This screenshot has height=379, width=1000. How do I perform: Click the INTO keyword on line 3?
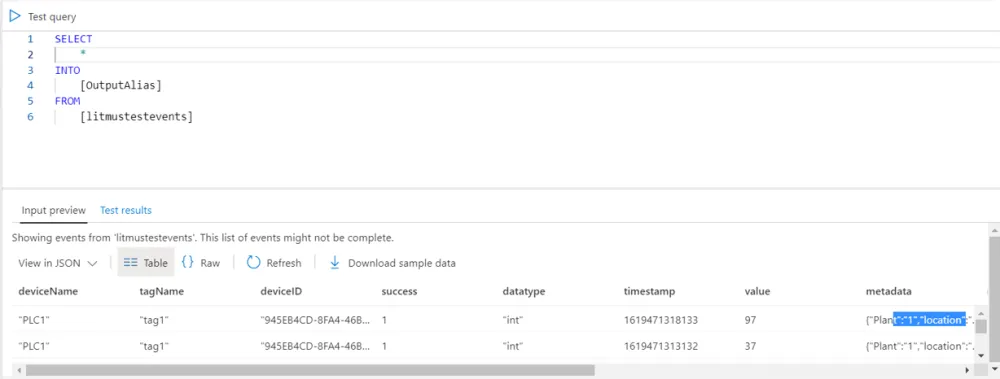(68, 70)
